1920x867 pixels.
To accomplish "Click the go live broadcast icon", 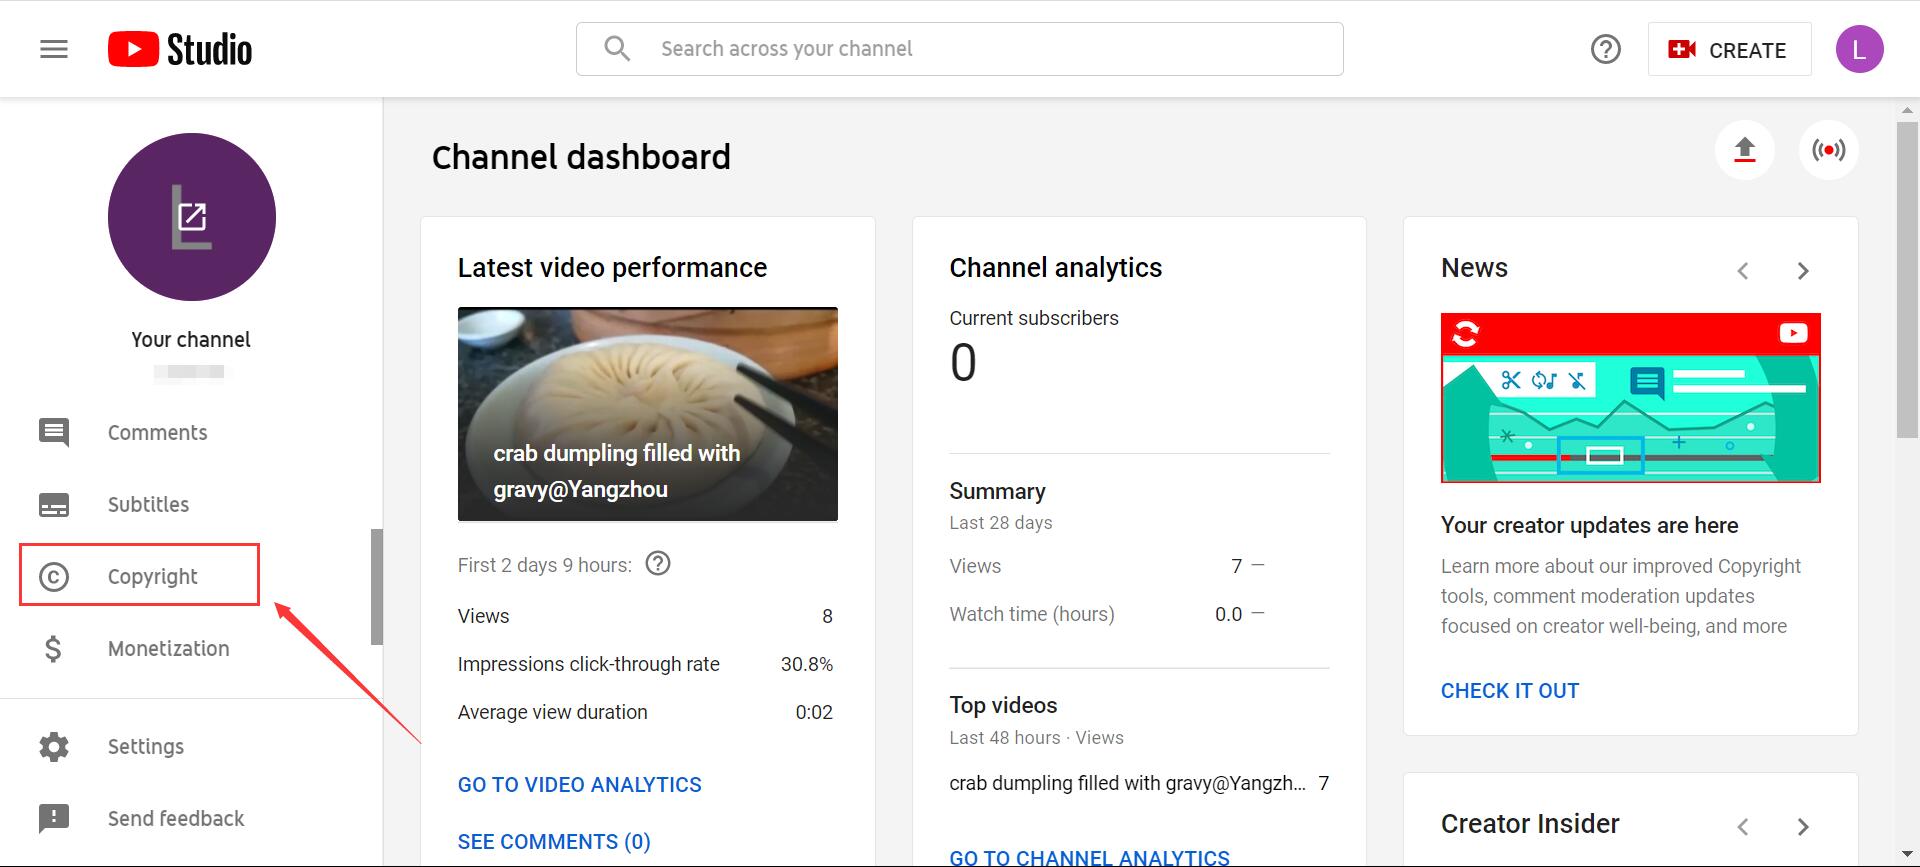I will 1828,150.
